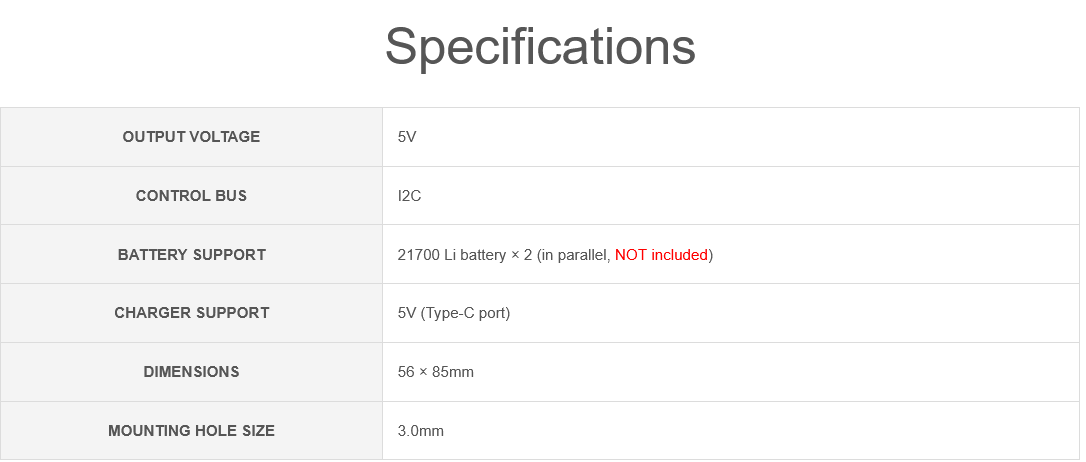The width and height of the screenshot is (1086, 462).
Task: Click the MOUNTING HOLE SIZE label
Action: point(191,431)
